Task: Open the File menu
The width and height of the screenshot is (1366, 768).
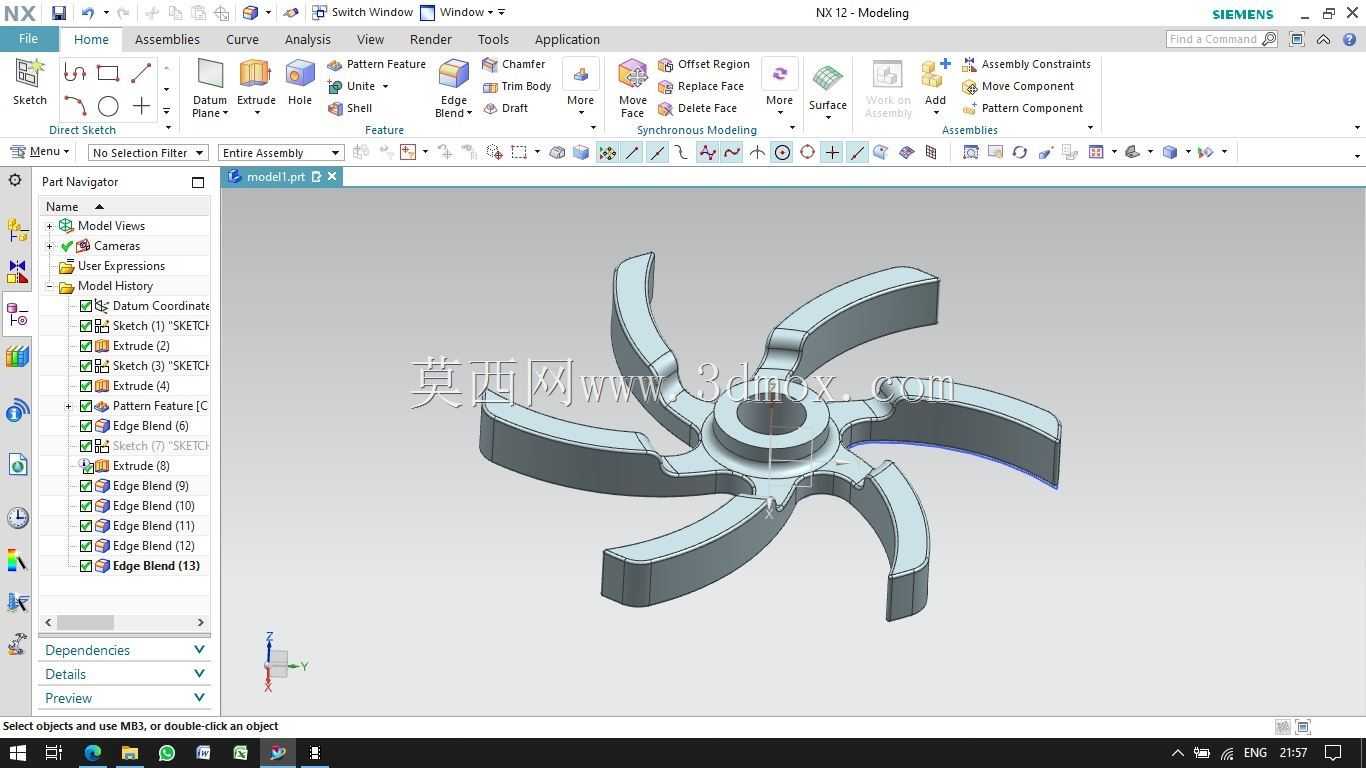Action: click(x=28, y=39)
